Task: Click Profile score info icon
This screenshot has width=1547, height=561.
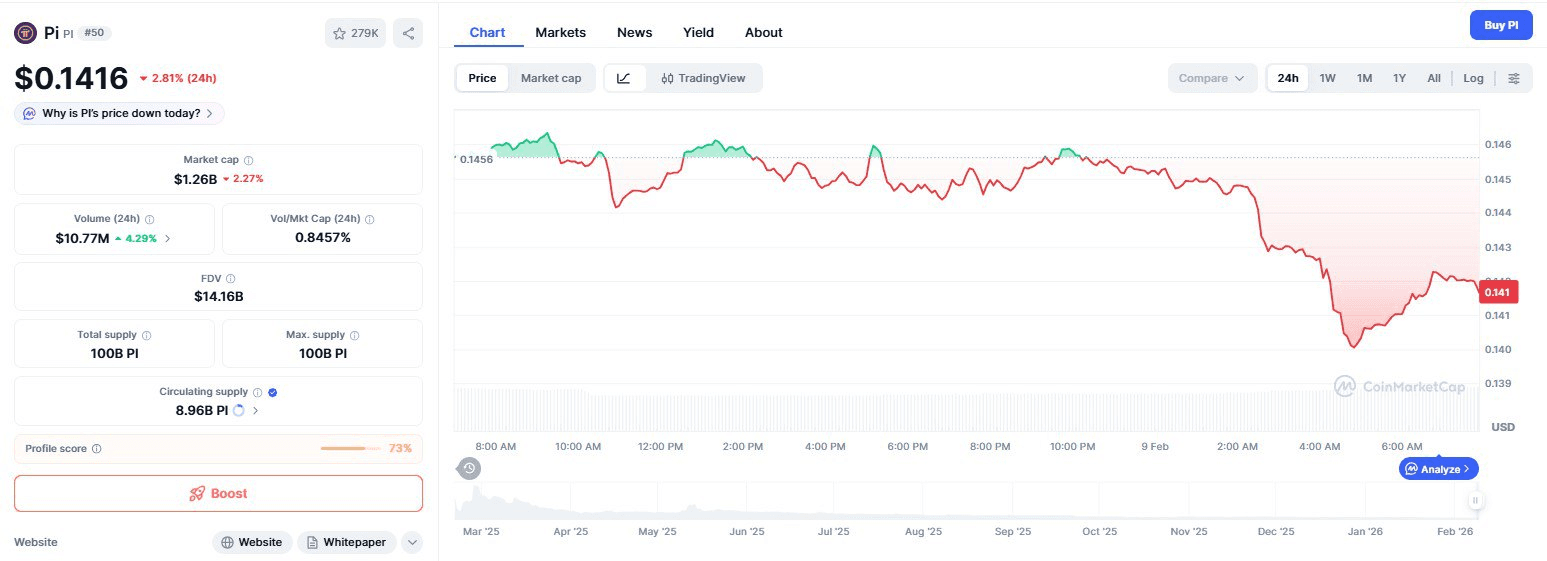Action: coord(96,449)
